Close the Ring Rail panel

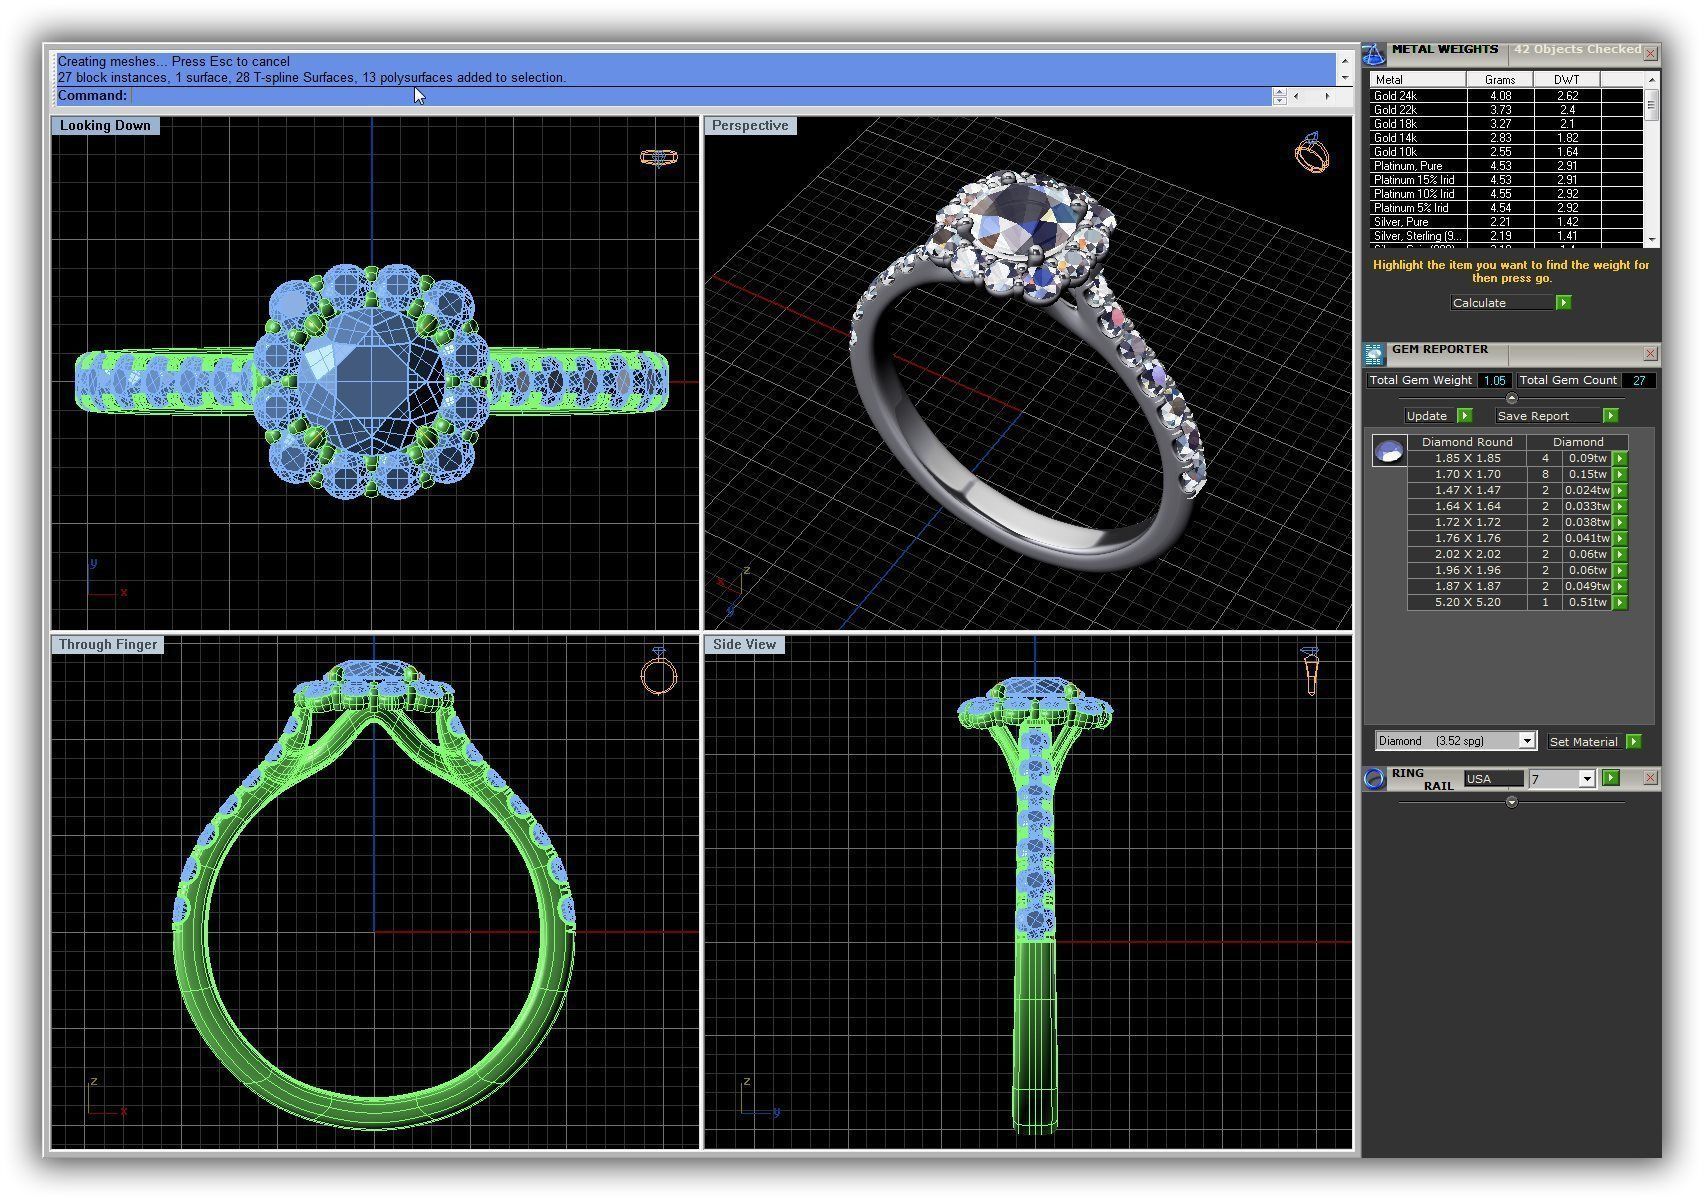click(x=1650, y=778)
